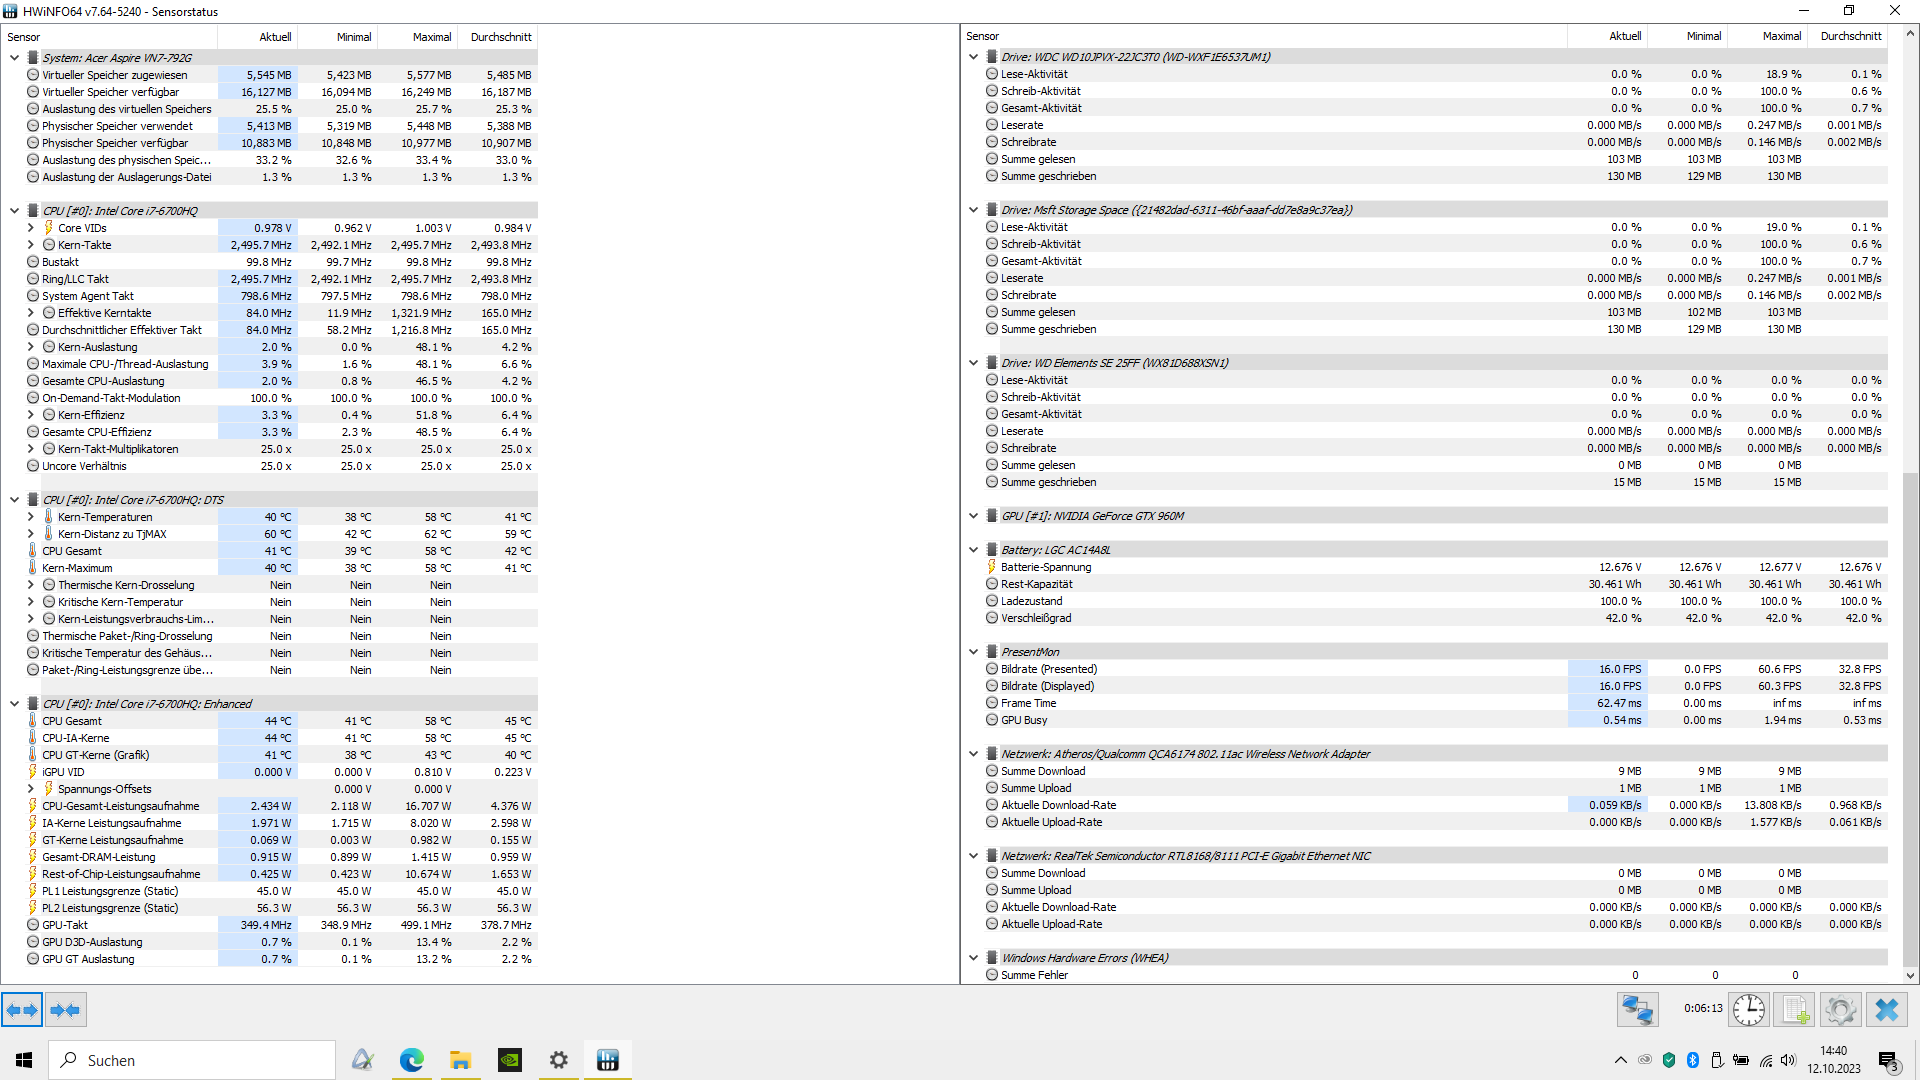This screenshot has width=1920, height=1080.
Task: Collapse the Battery: LGC AC14A8L group
Action: pos(973,550)
